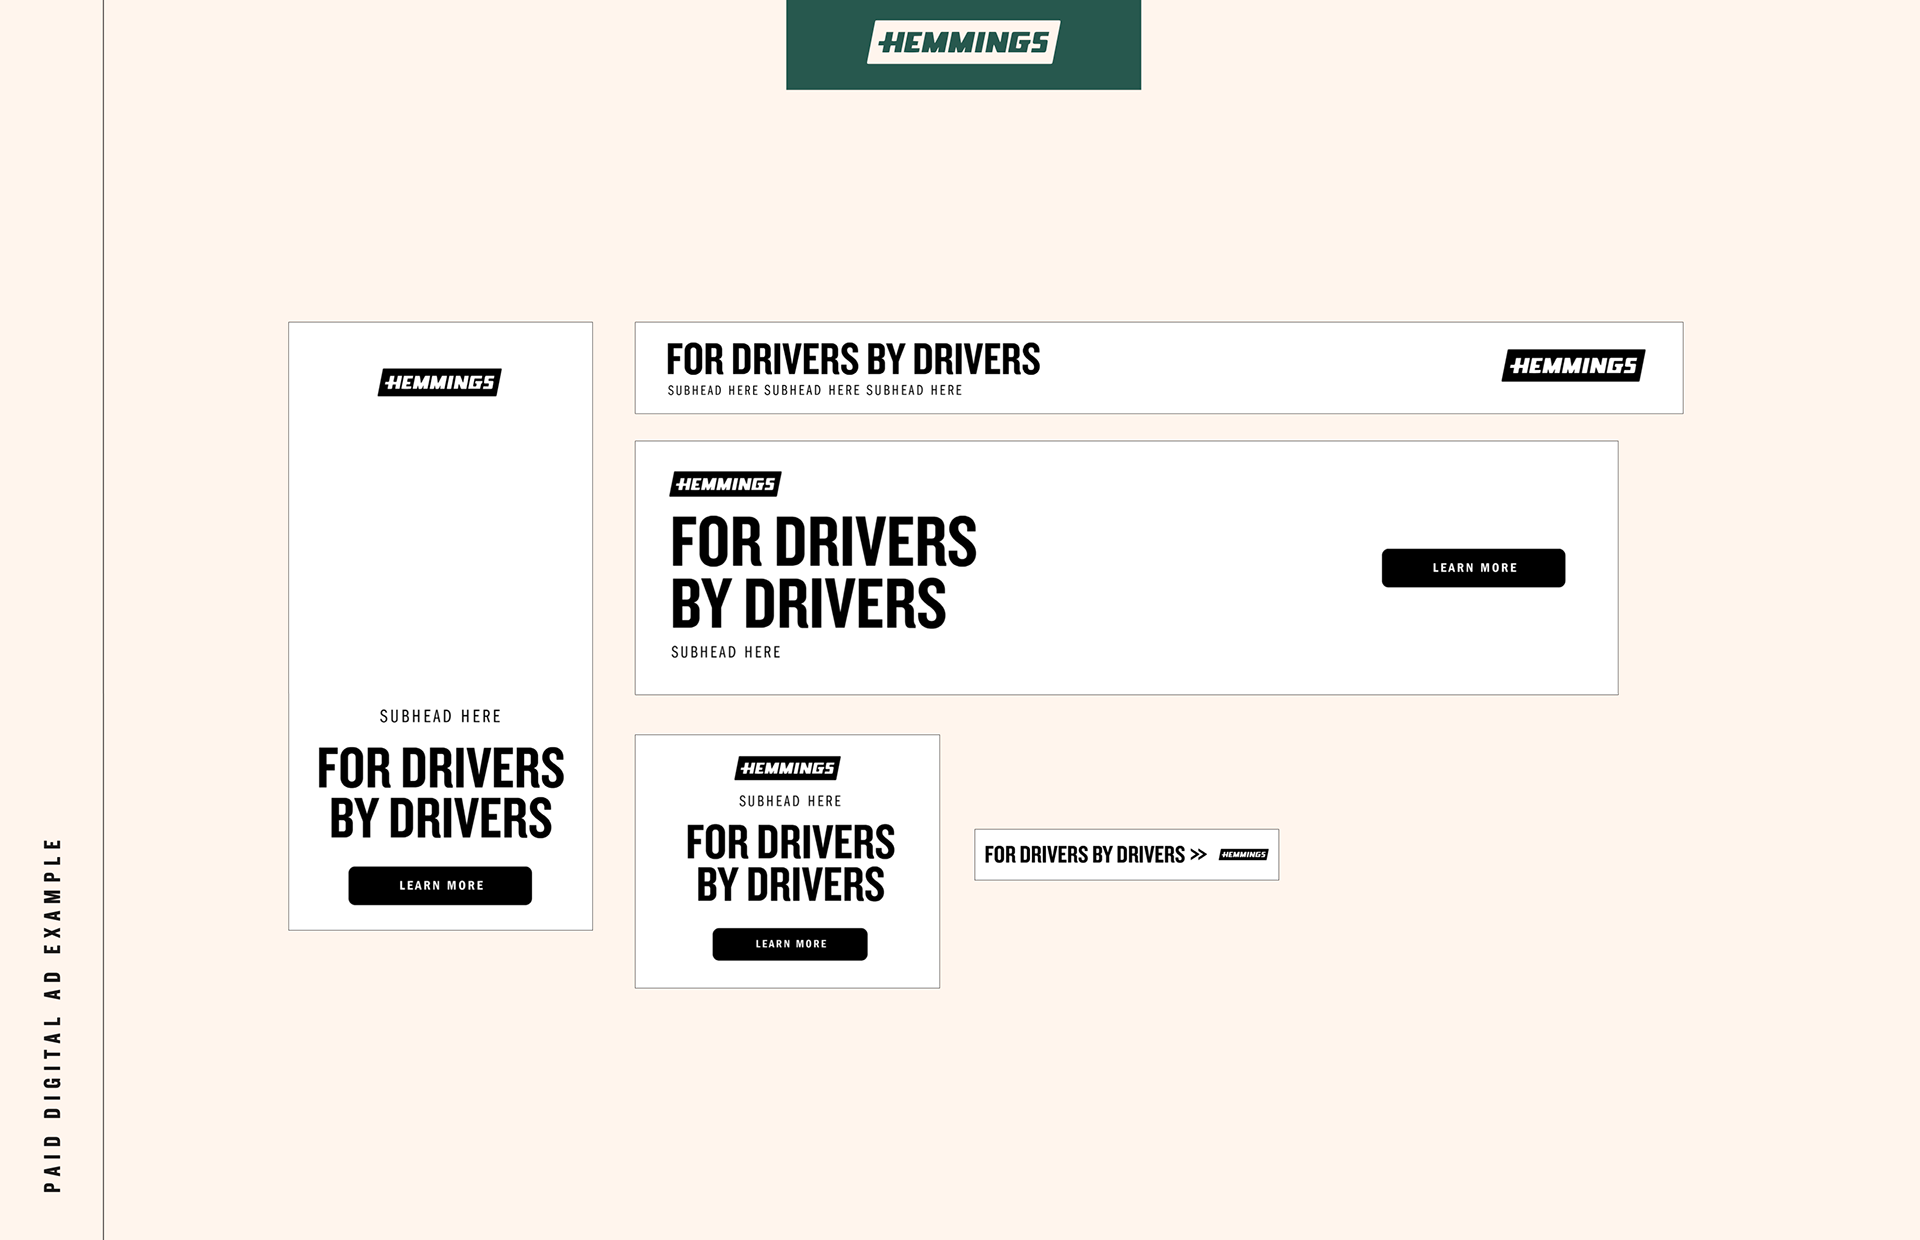This screenshot has height=1240, width=1920.
Task: Click Subhead Here text in square ad
Action: point(790,801)
